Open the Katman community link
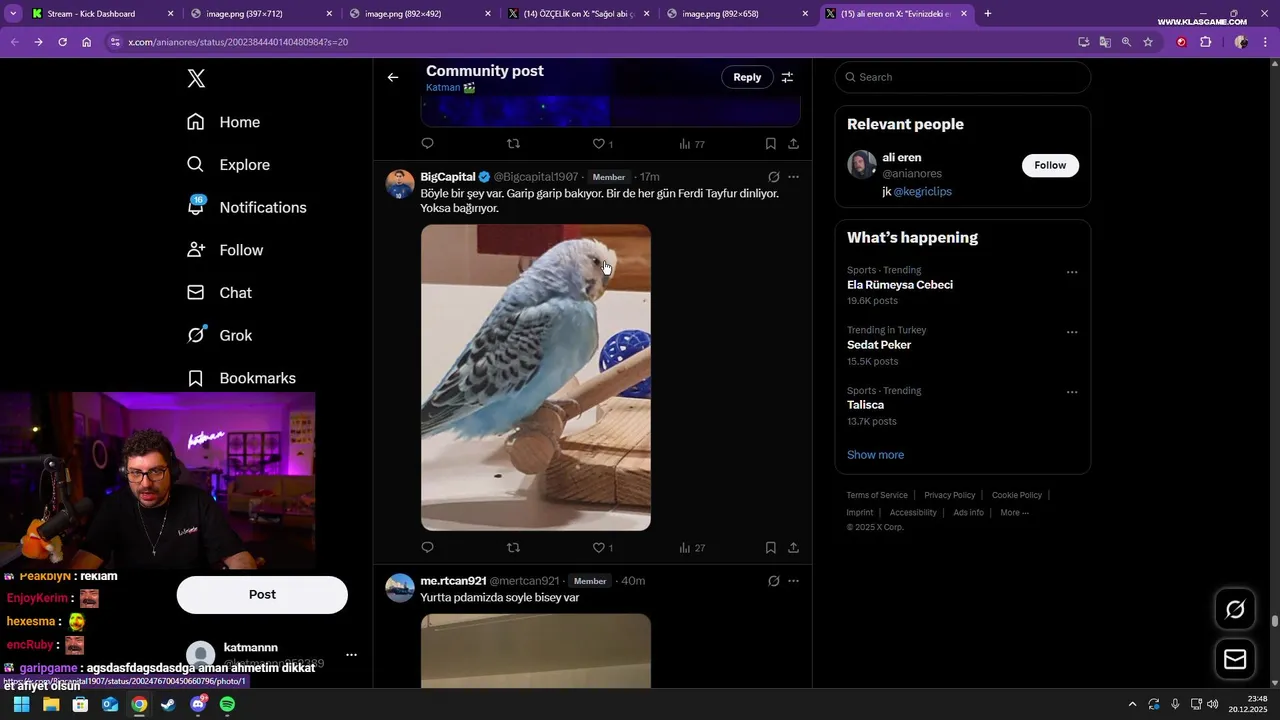This screenshot has width=1280, height=720. coord(450,88)
